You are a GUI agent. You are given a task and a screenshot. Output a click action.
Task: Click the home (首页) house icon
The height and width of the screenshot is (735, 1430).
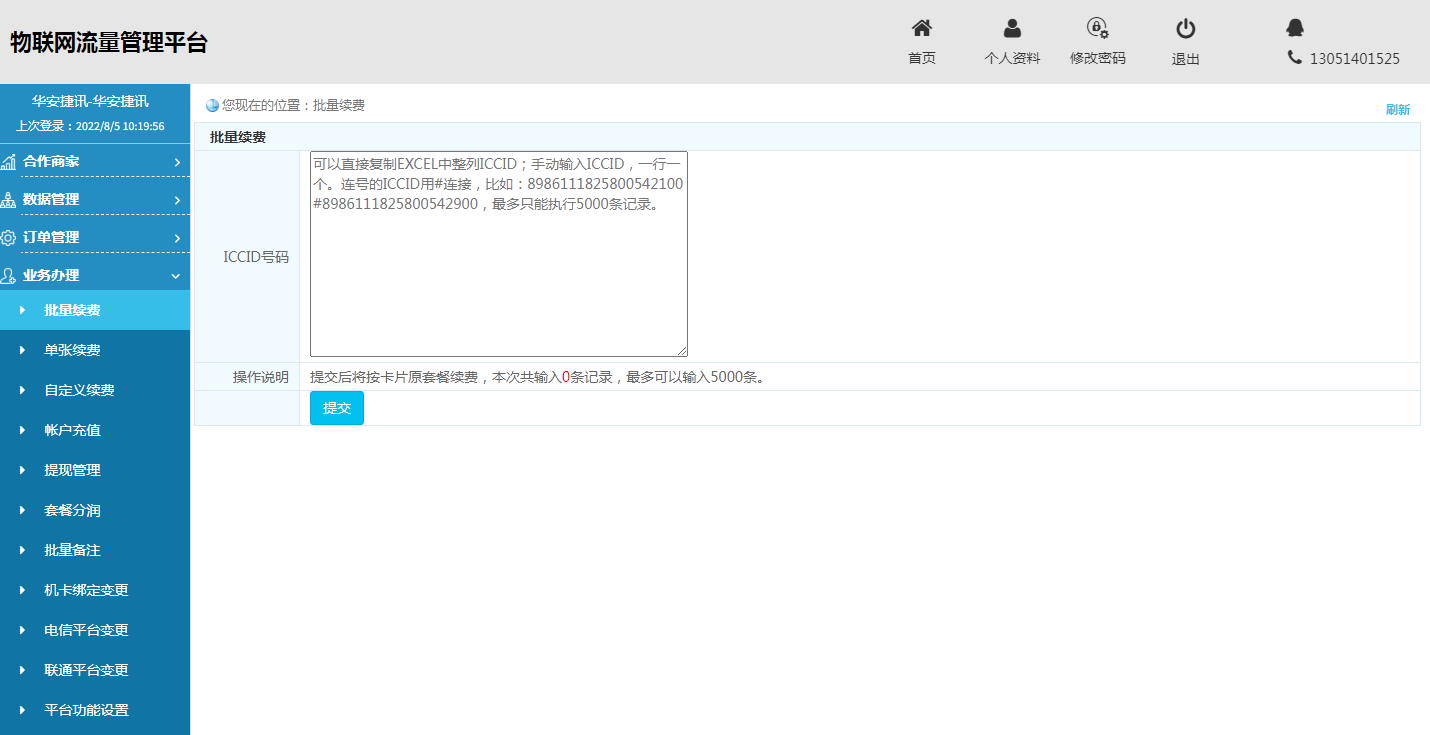coord(922,28)
